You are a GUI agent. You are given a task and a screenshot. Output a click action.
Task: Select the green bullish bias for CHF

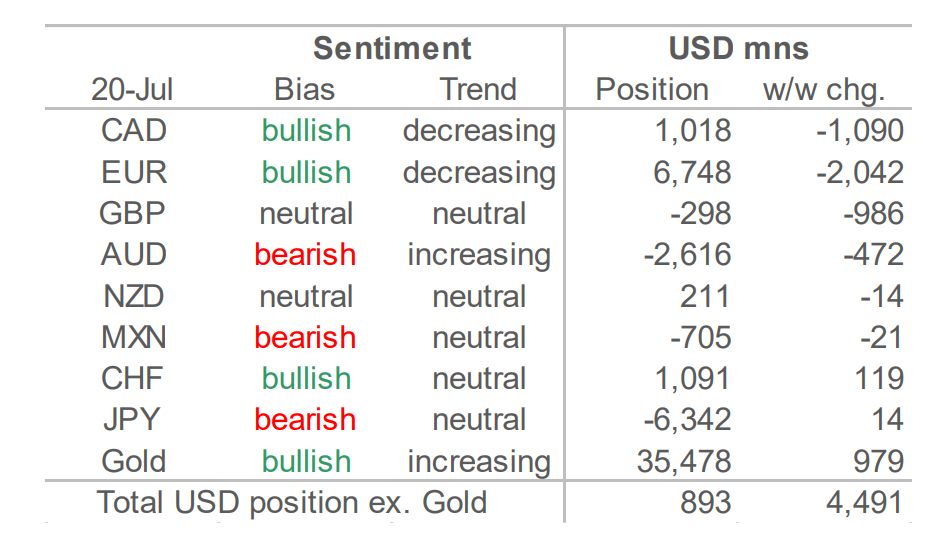[x=306, y=379]
